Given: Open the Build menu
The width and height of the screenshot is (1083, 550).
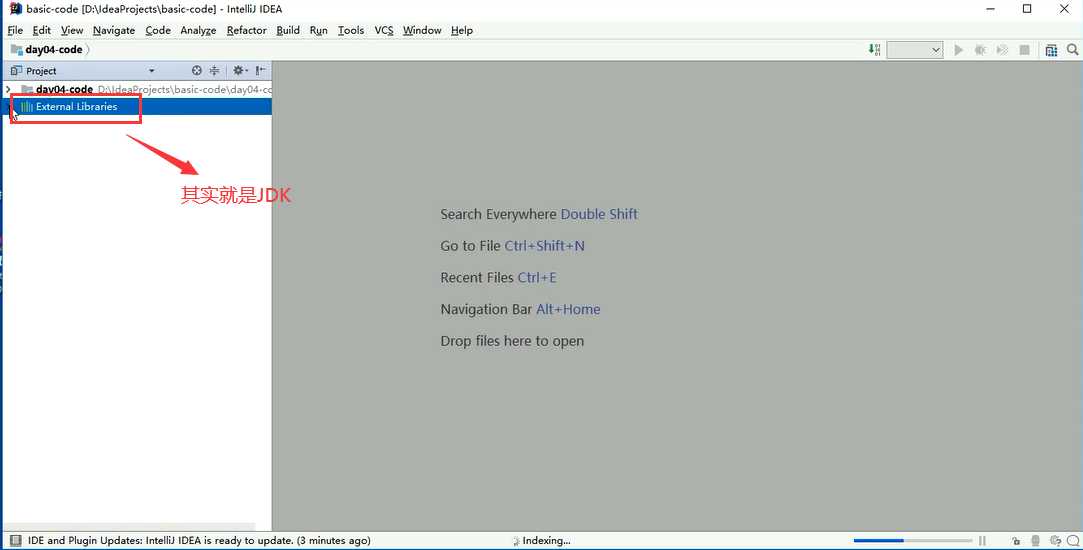Looking at the screenshot, I should pos(288,30).
